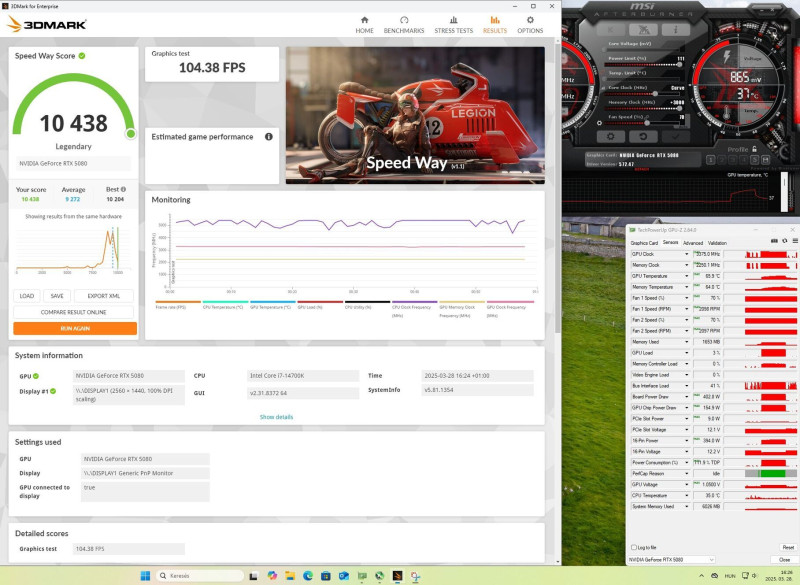Click the orange RUN AGAIN button
This screenshot has width=800, height=585.
pyautogui.click(x=75, y=328)
